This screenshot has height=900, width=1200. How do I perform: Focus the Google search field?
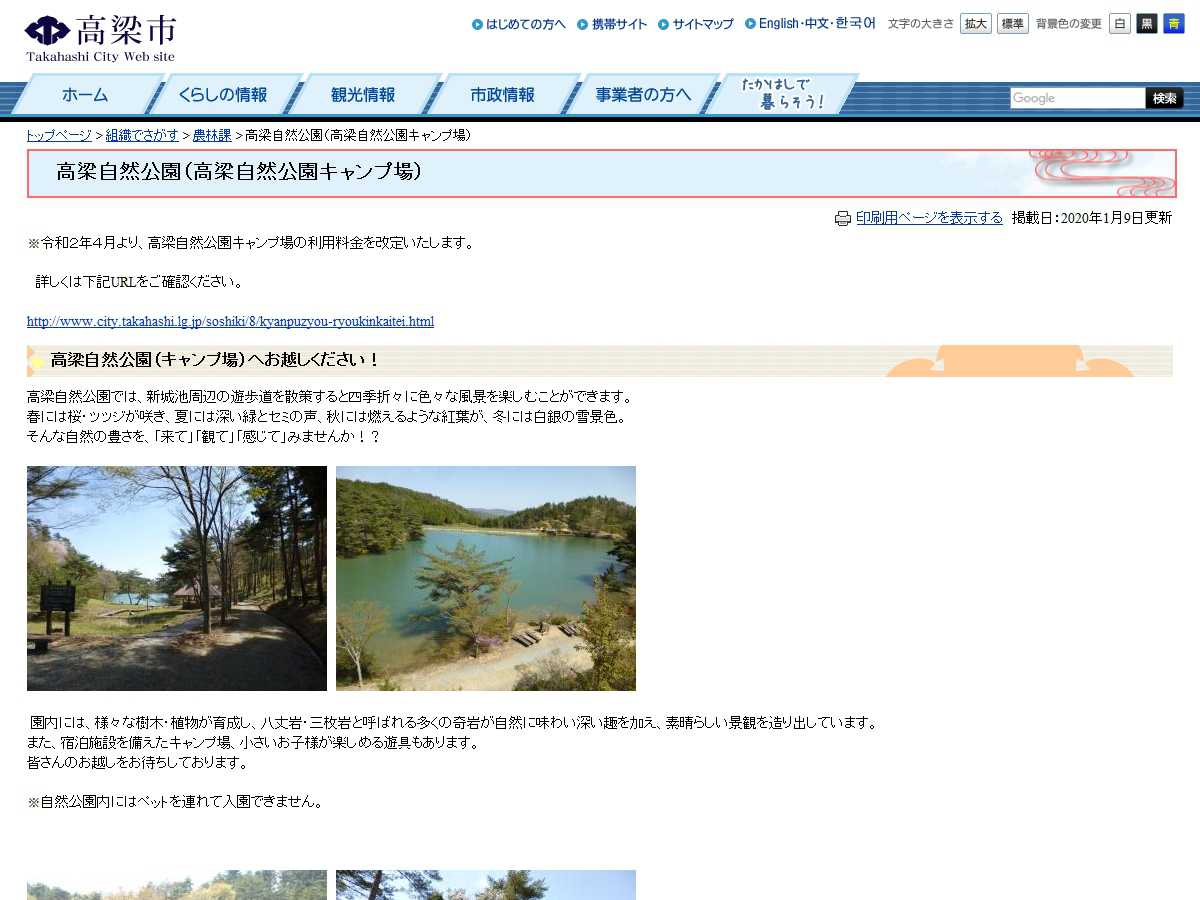pos(1077,98)
